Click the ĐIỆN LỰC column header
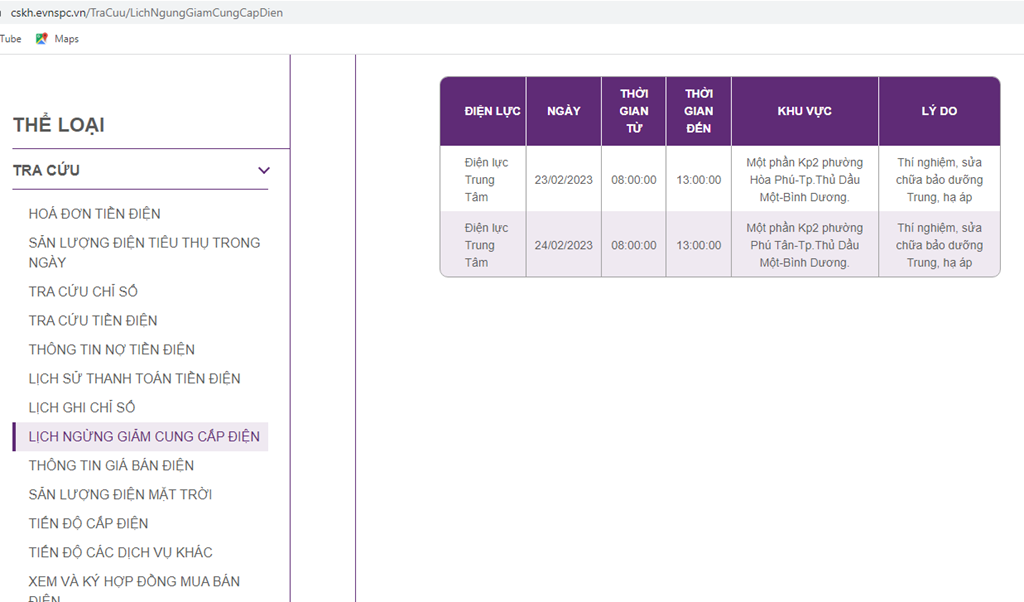 tap(483, 111)
